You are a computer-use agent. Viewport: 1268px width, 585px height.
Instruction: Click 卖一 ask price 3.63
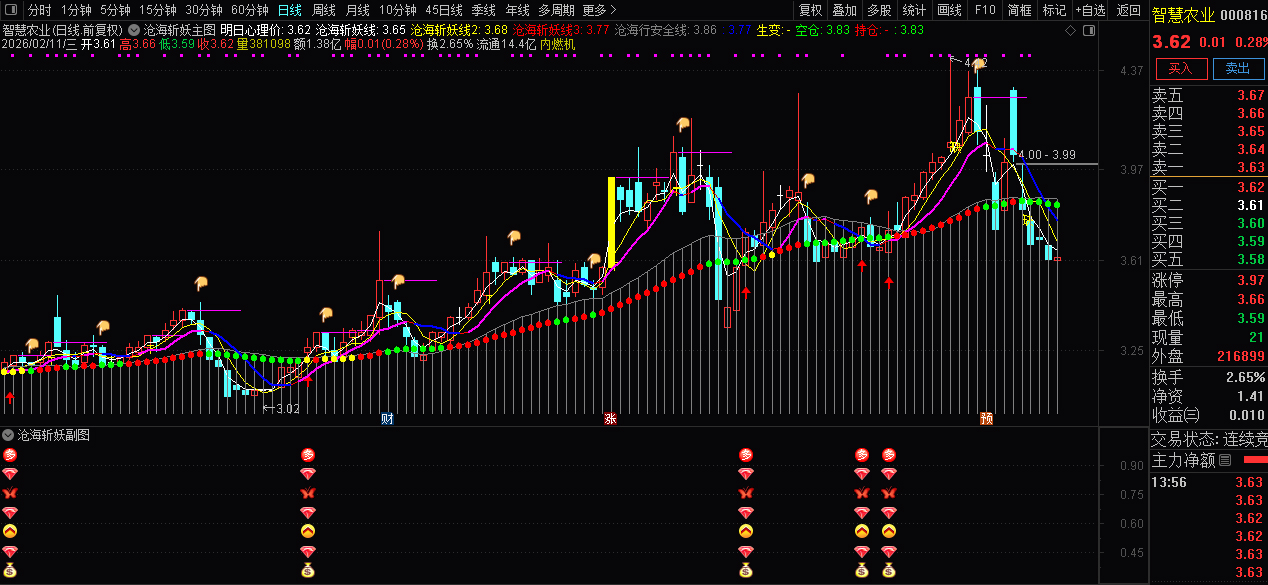click(1251, 167)
